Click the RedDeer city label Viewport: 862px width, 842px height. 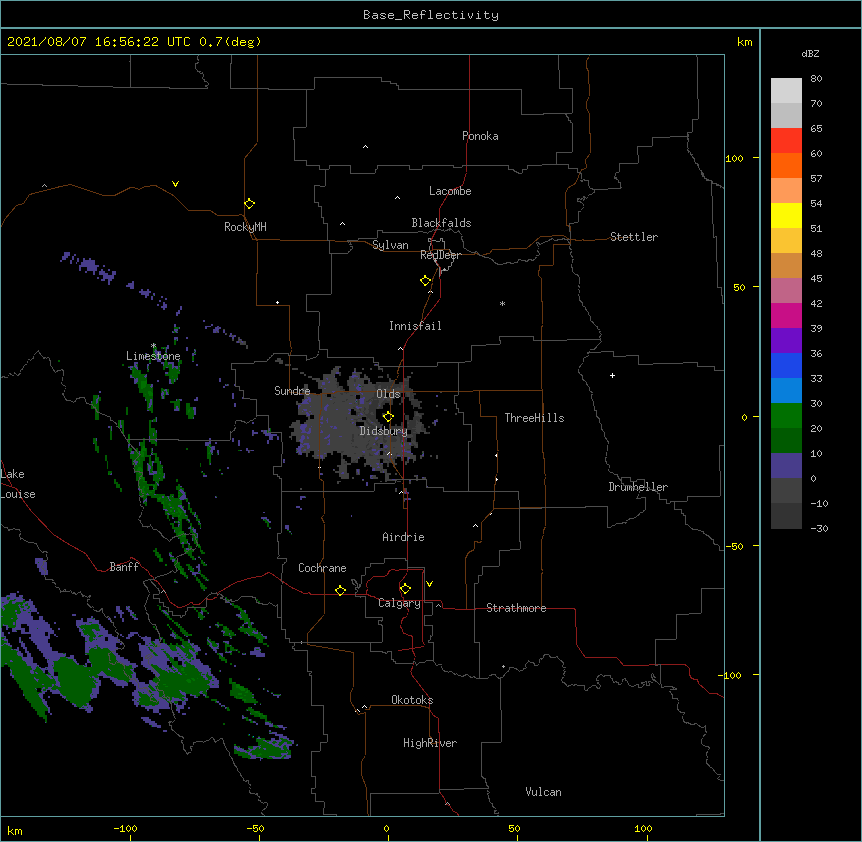(440, 255)
